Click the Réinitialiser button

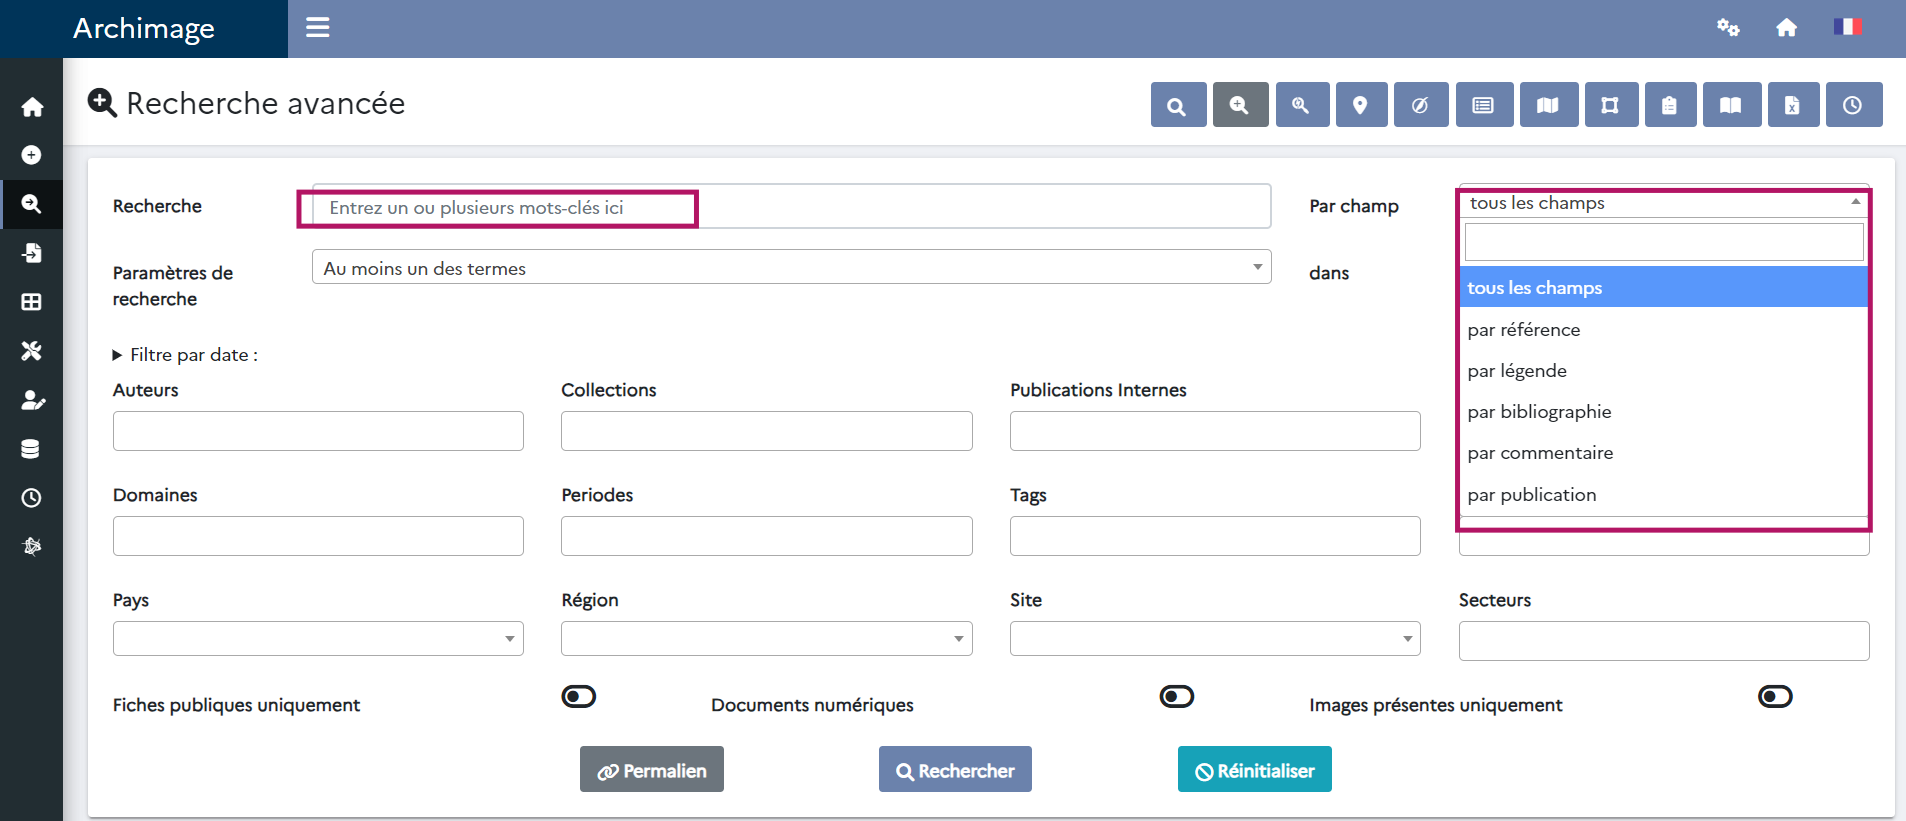(1255, 769)
